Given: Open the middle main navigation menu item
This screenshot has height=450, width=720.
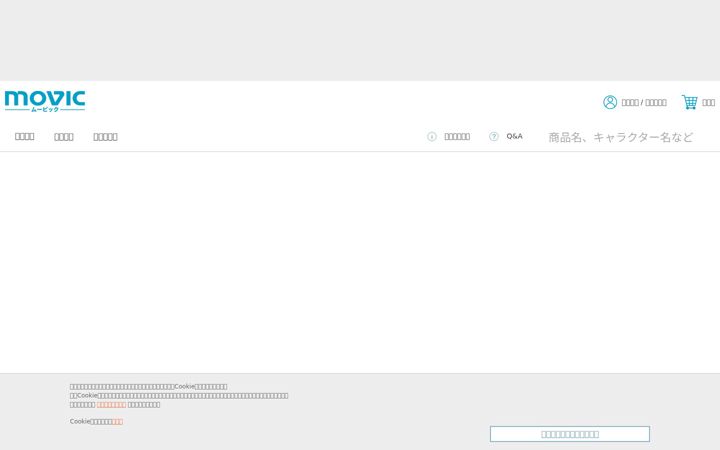Looking at the screenshot, I should click(x=64, y=137).
